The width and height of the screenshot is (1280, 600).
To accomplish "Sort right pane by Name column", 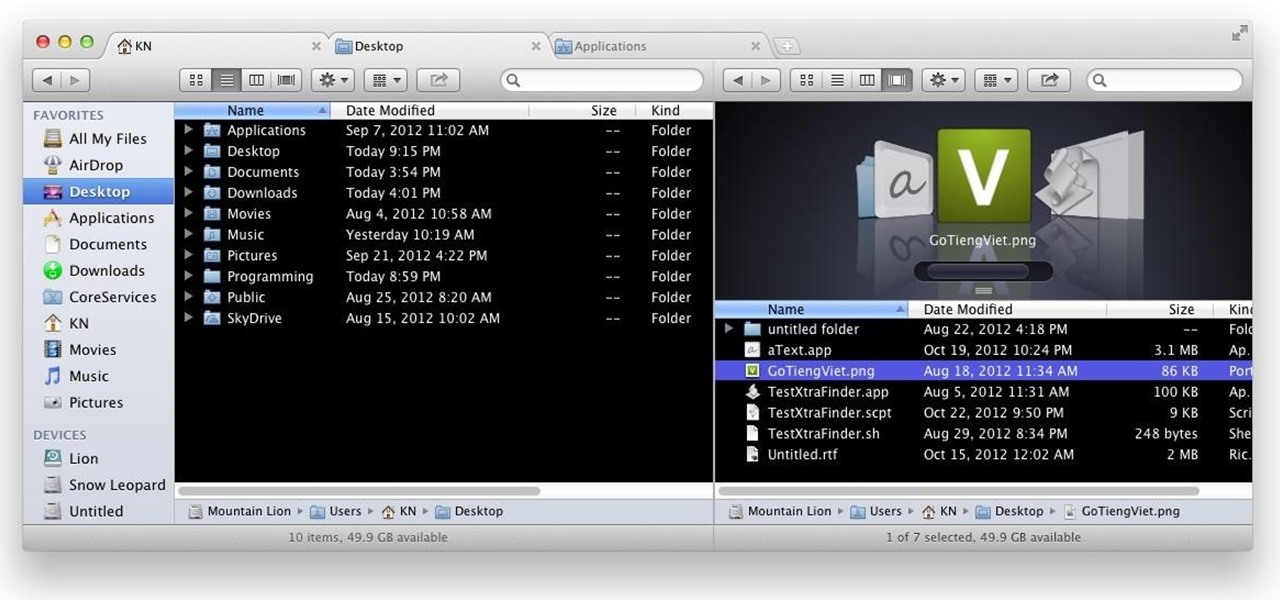I will (812, 310).
